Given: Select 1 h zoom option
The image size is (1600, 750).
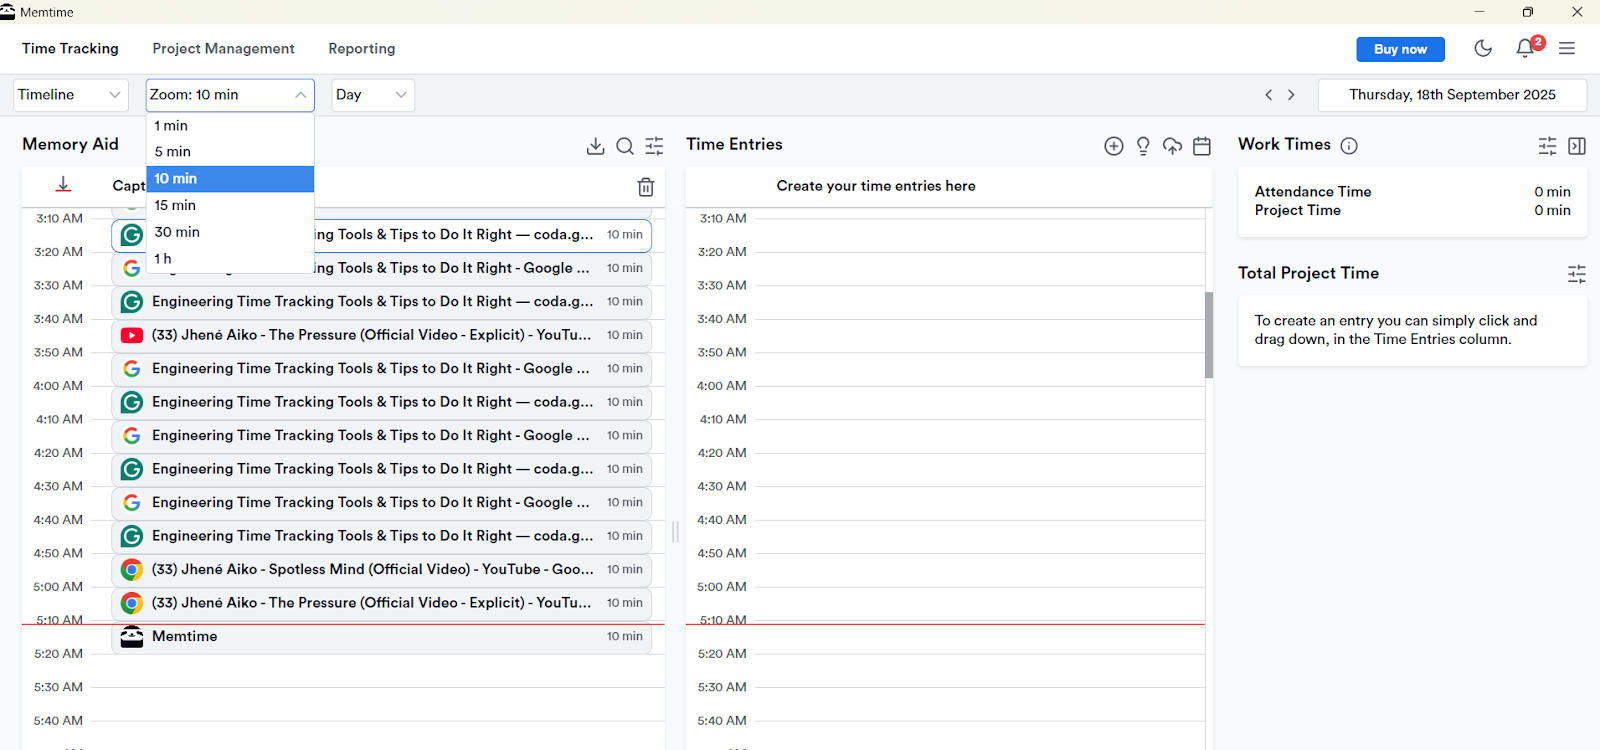Looking at the screenshot, I should (x=230, y=258).
